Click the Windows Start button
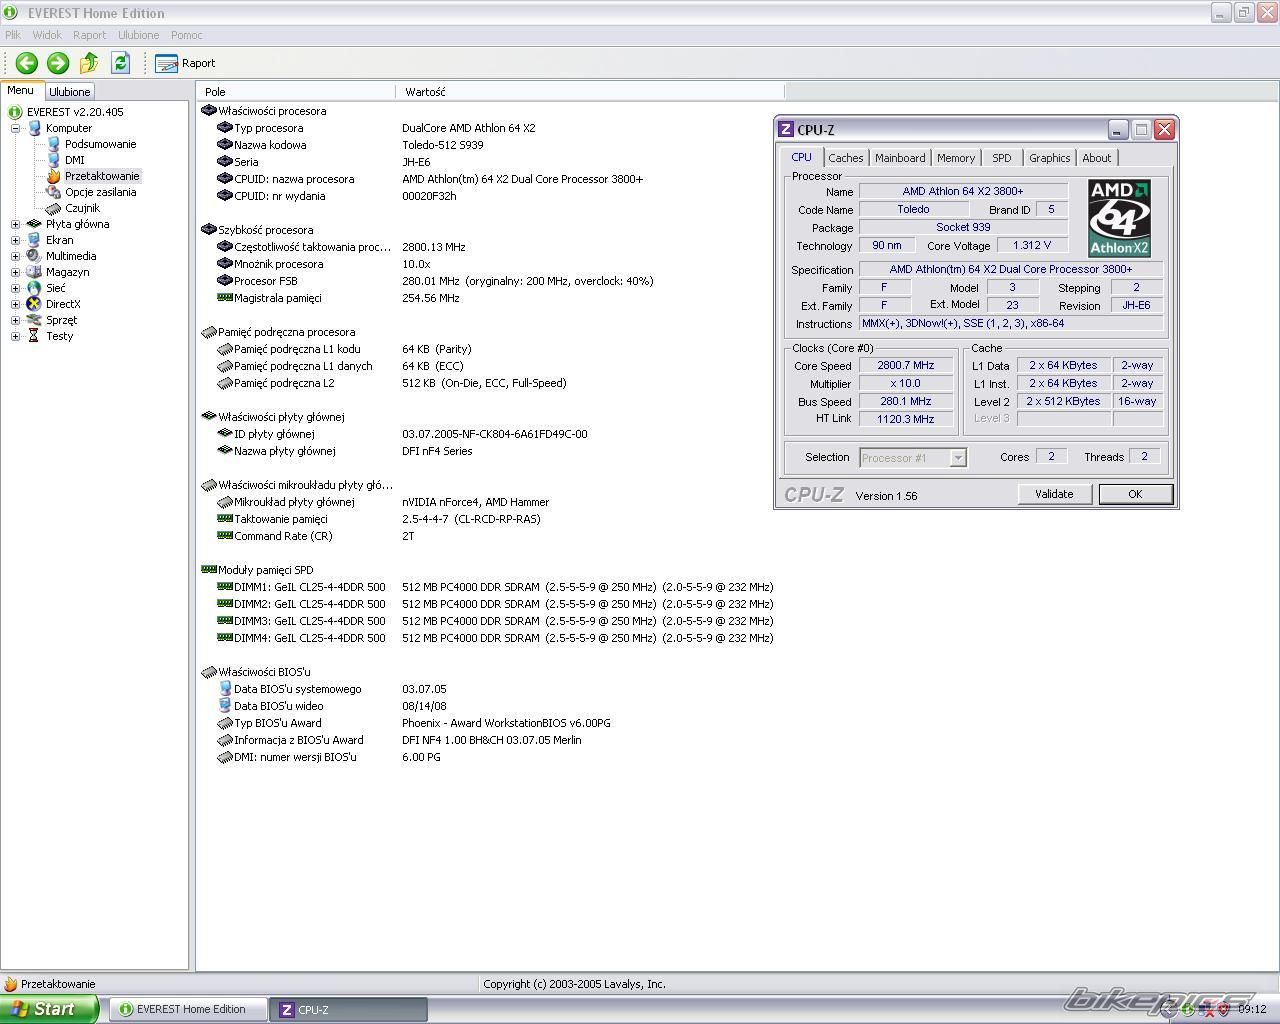Viewport: 1280px width, 1024px height. click(x=48, y=1009)
